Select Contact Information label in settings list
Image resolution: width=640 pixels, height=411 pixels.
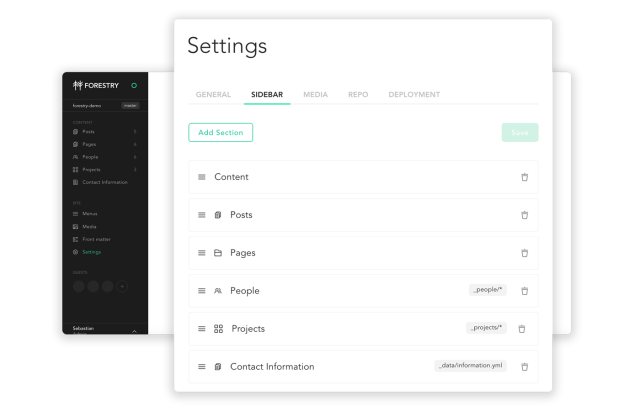click(272, 367)
